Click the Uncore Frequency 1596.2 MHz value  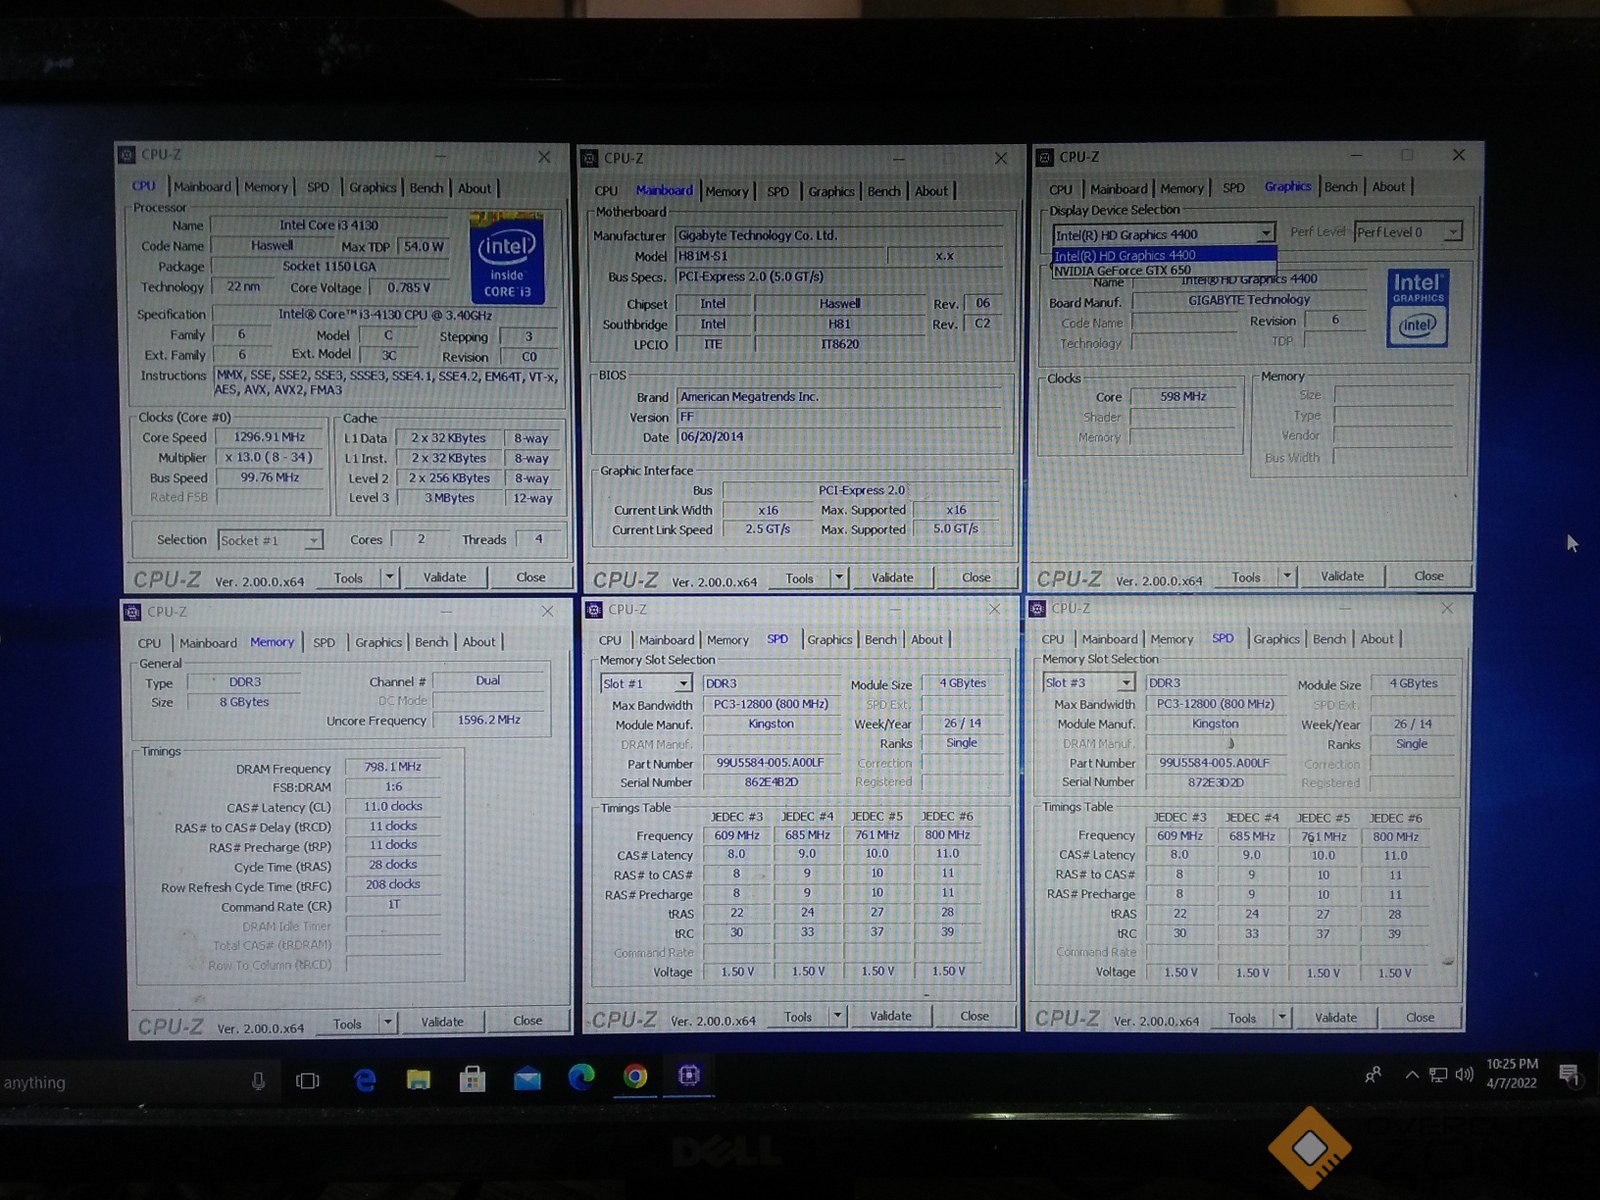(489, 720)
